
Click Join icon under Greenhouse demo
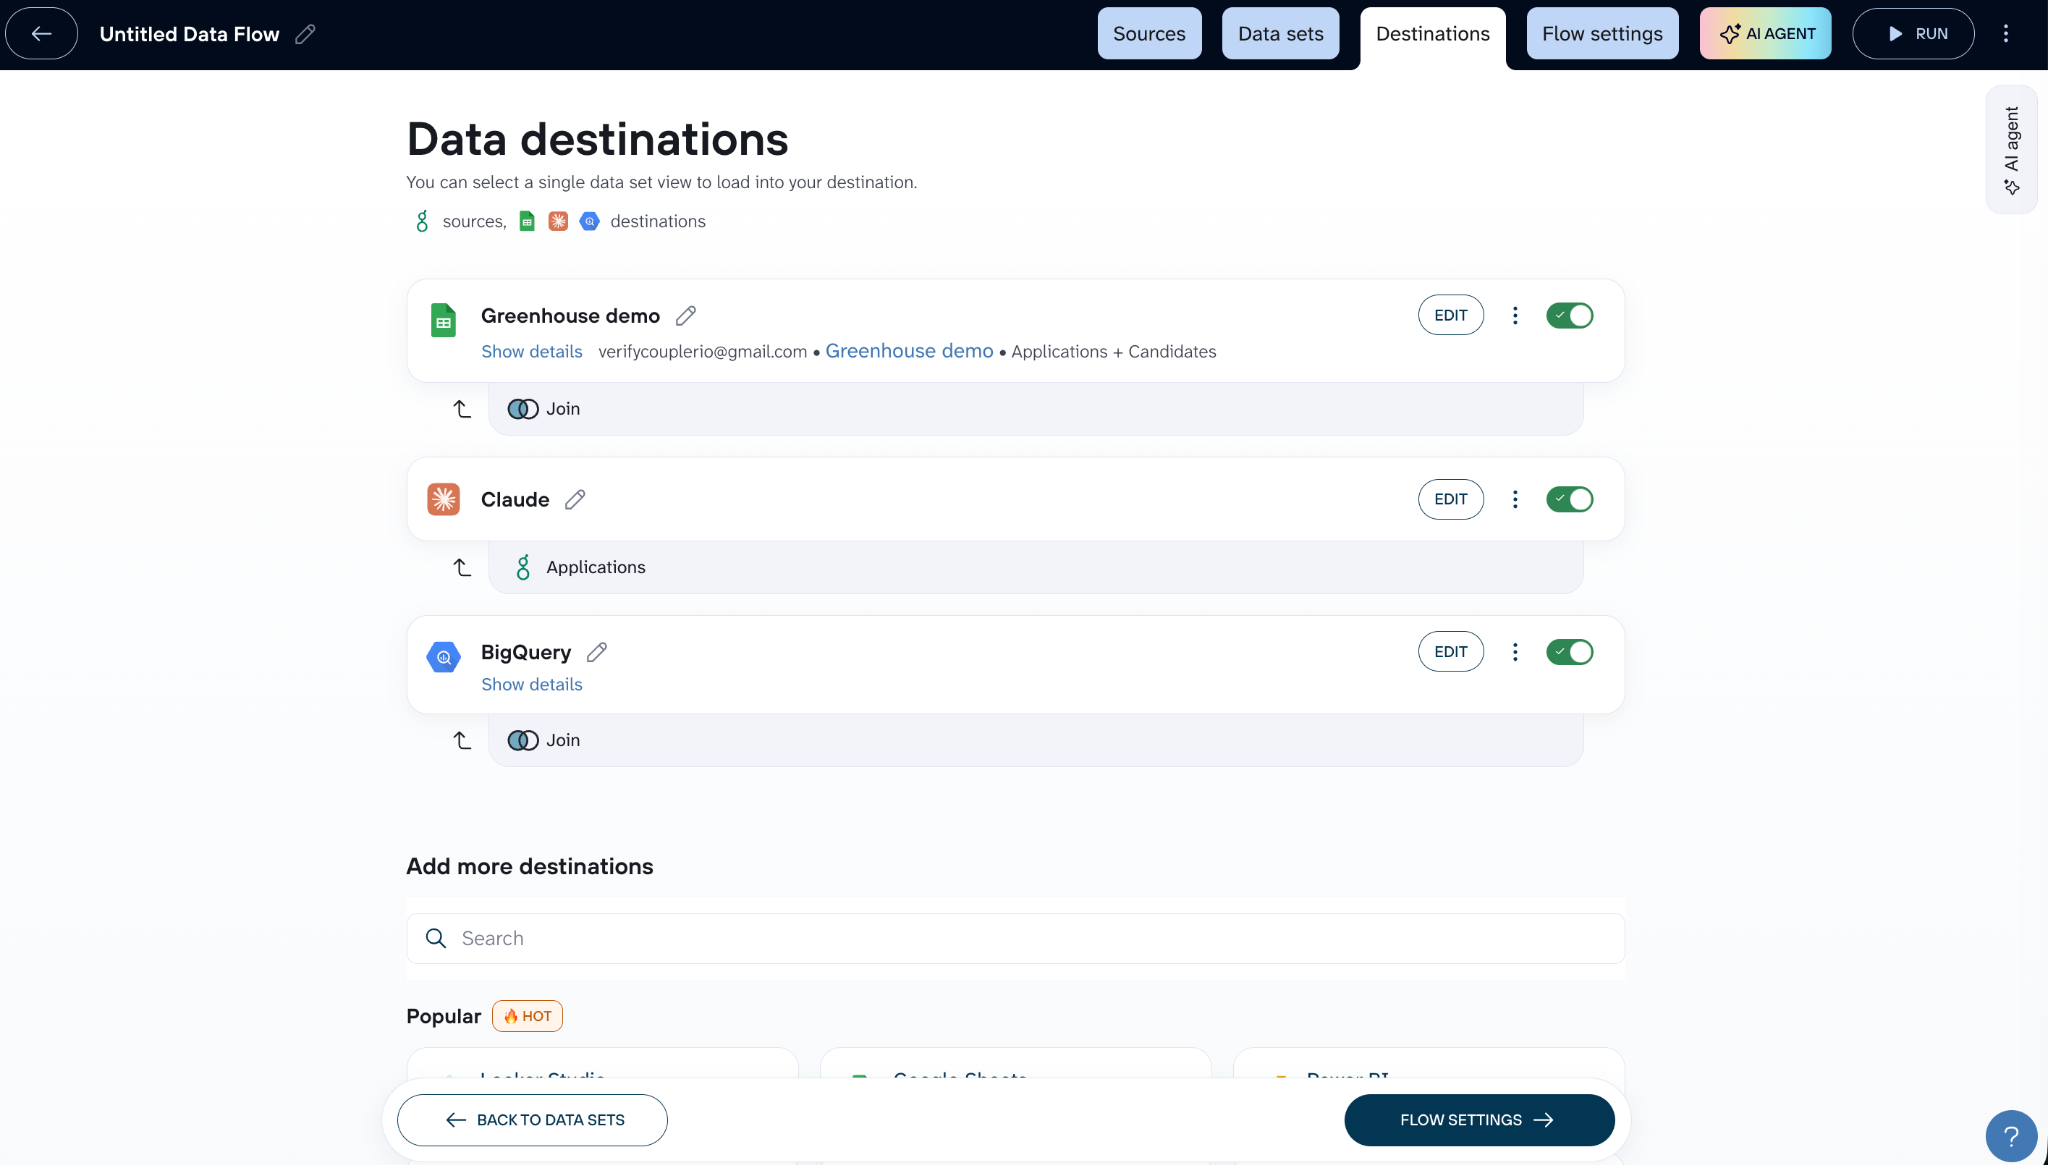tap(523, 409)
